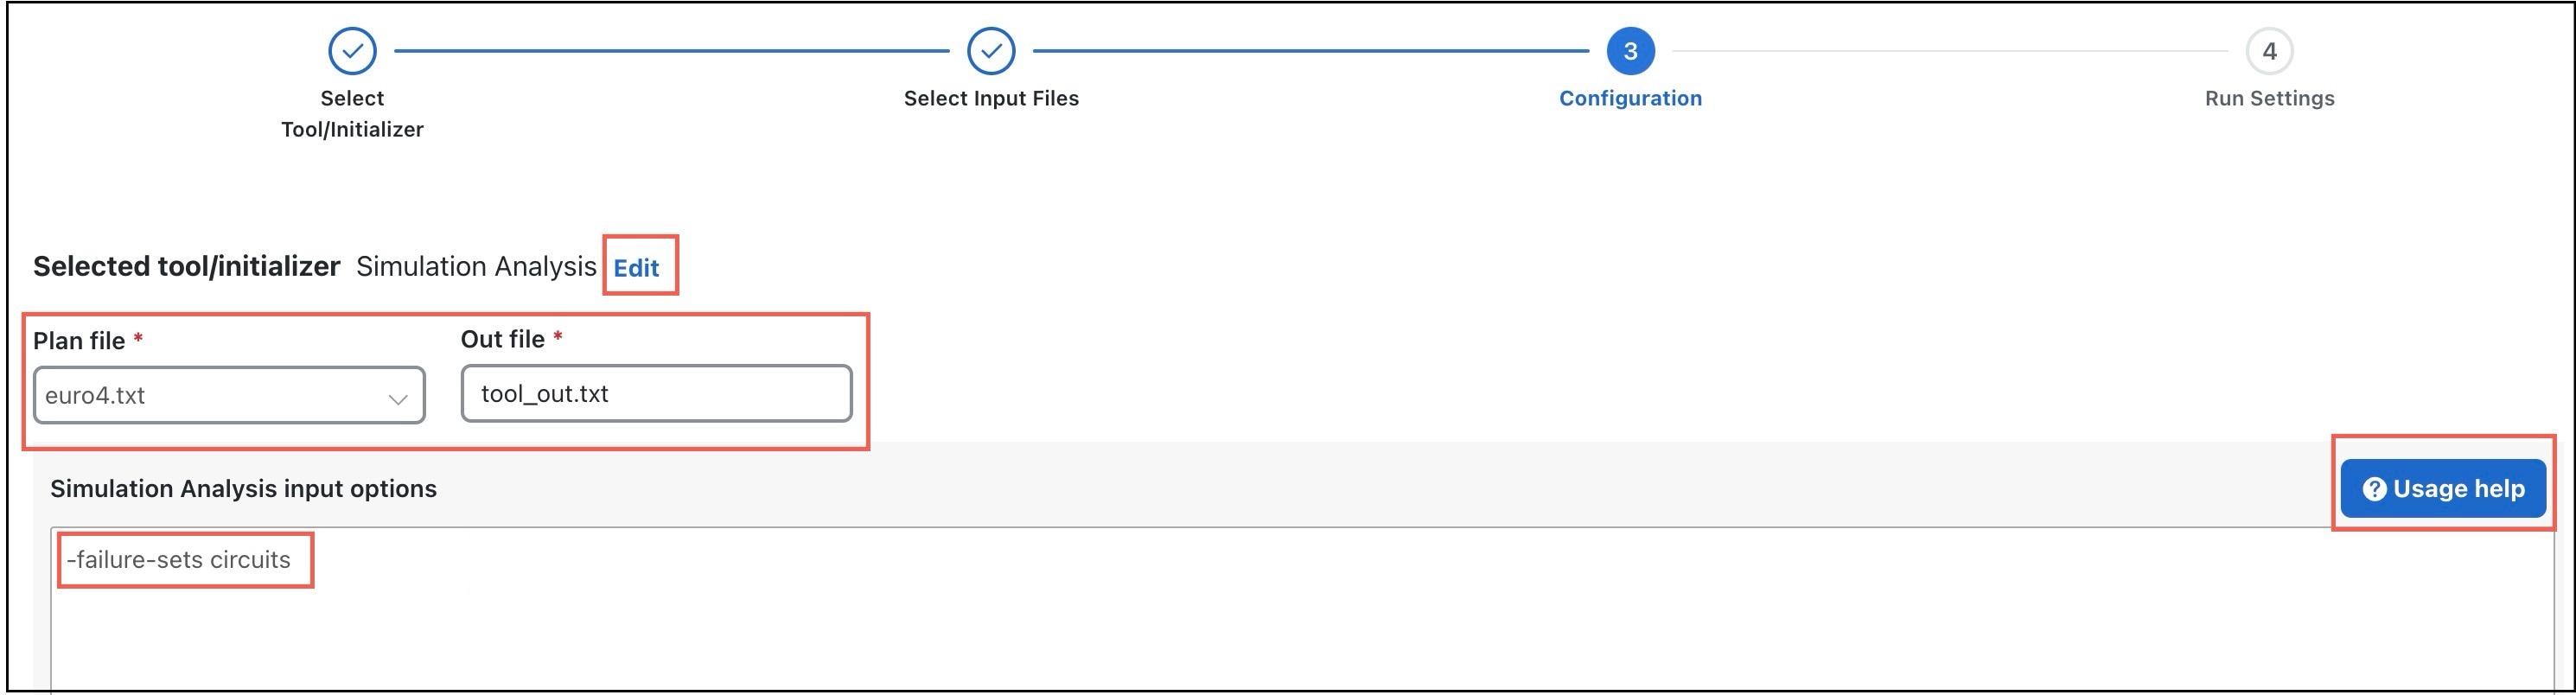The height and width of the screenshot is (695, 2576).
Task: Open Usage help
Action: [x=2443, y=489]
